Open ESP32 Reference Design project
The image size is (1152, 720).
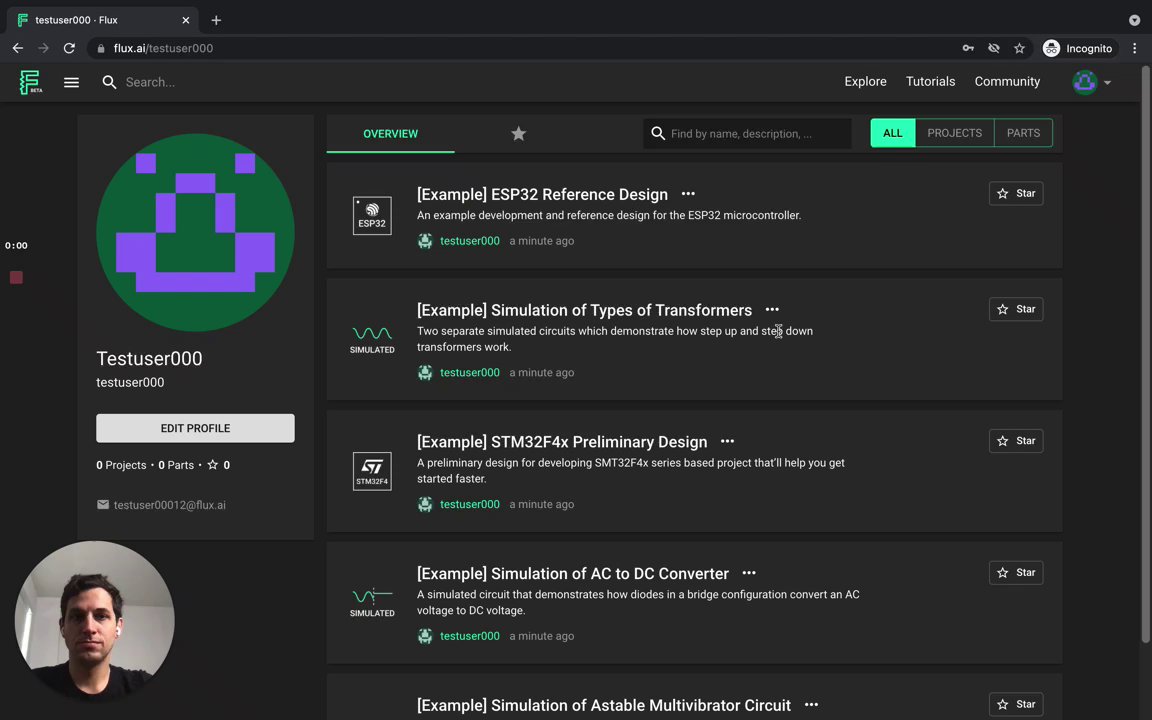coord(542,194)
